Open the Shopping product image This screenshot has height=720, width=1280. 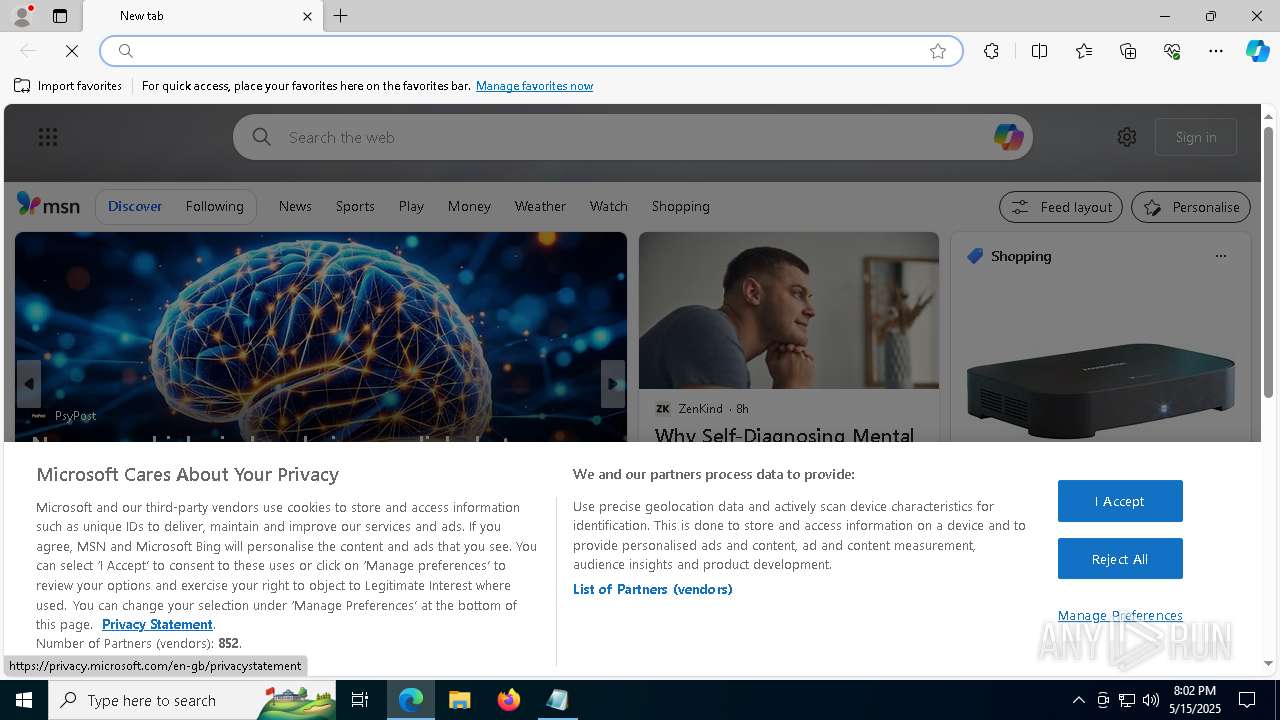pos(1100,389)
